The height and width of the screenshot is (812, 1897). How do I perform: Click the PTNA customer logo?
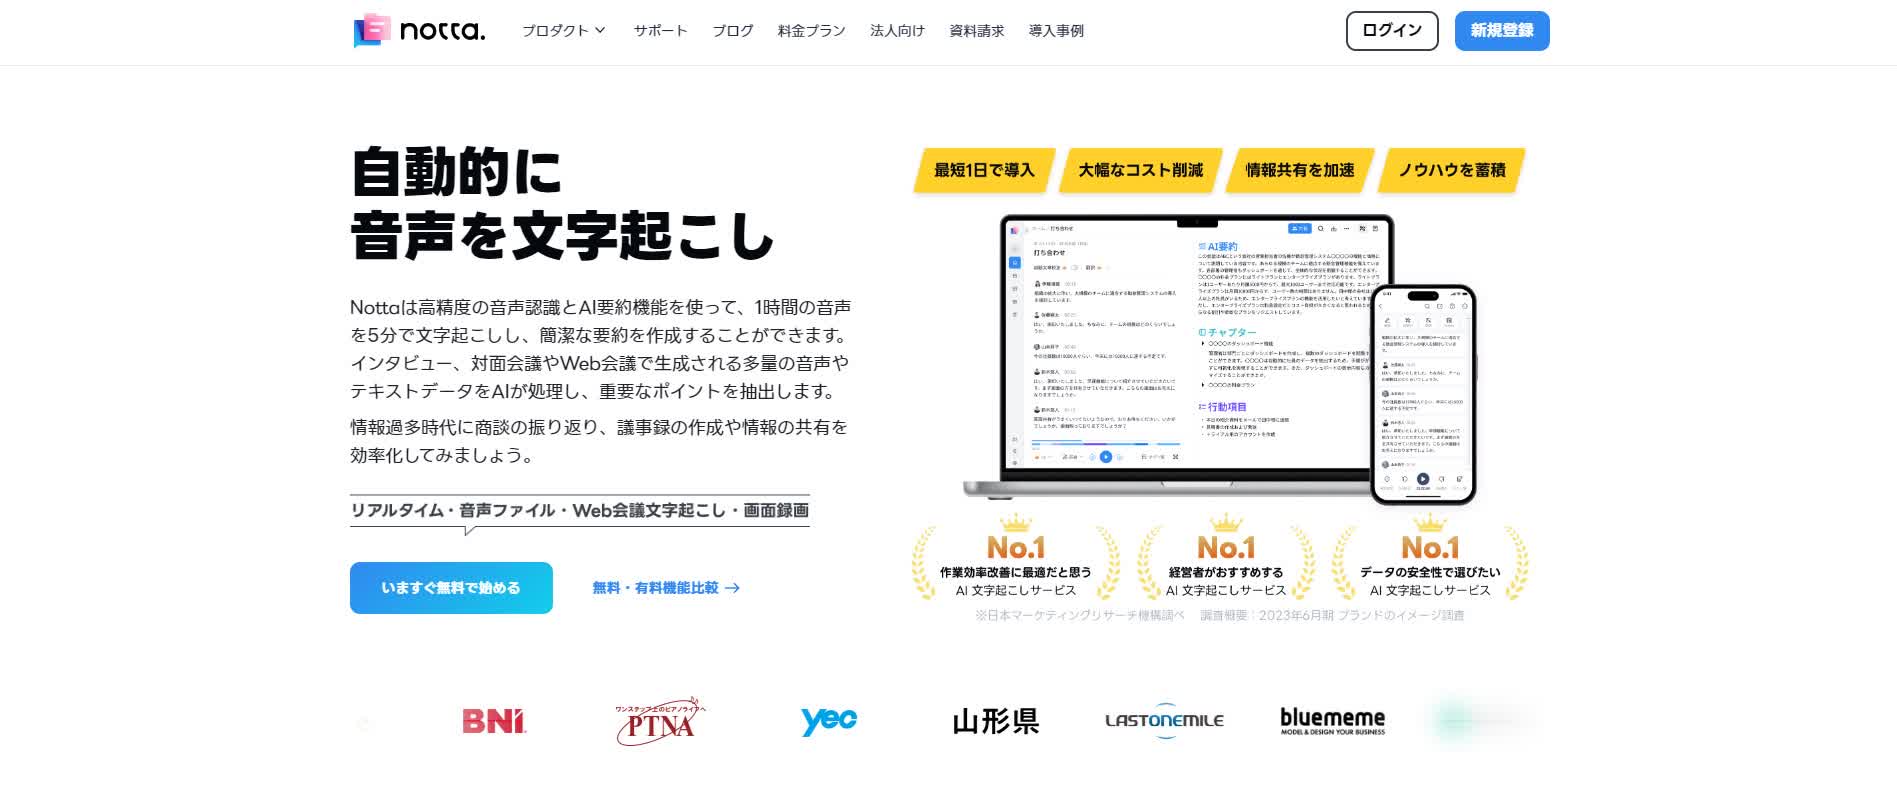click(660, 721)
